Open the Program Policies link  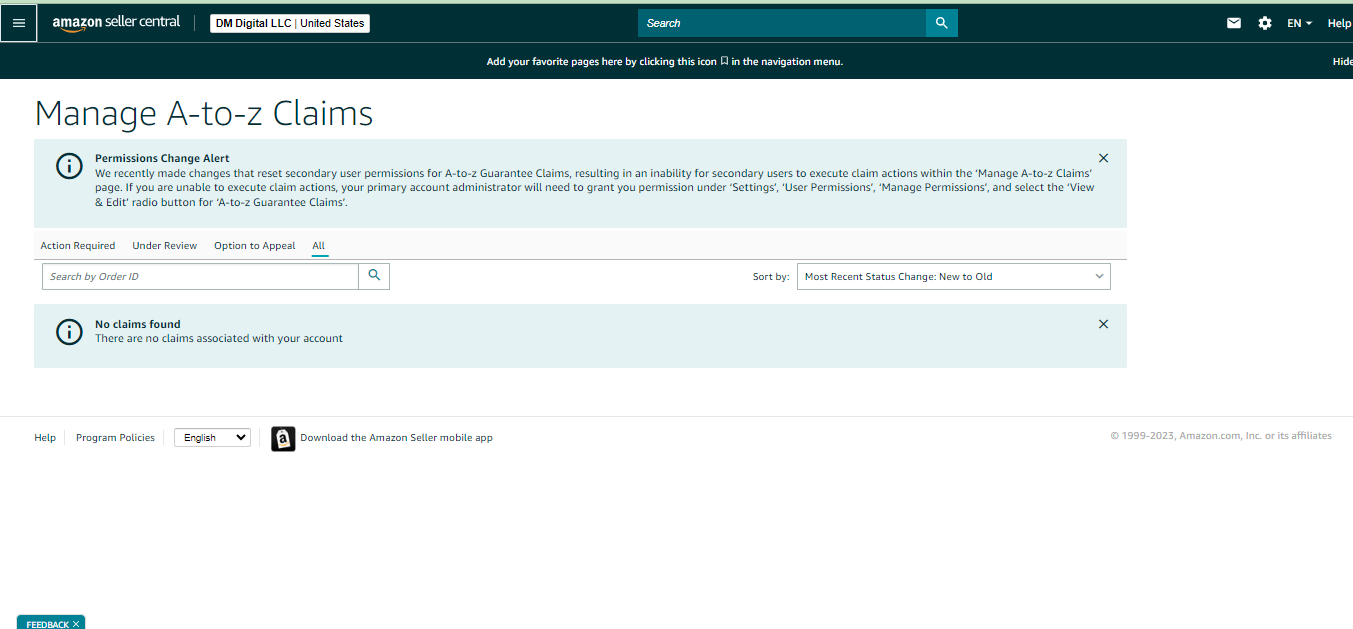115,437
